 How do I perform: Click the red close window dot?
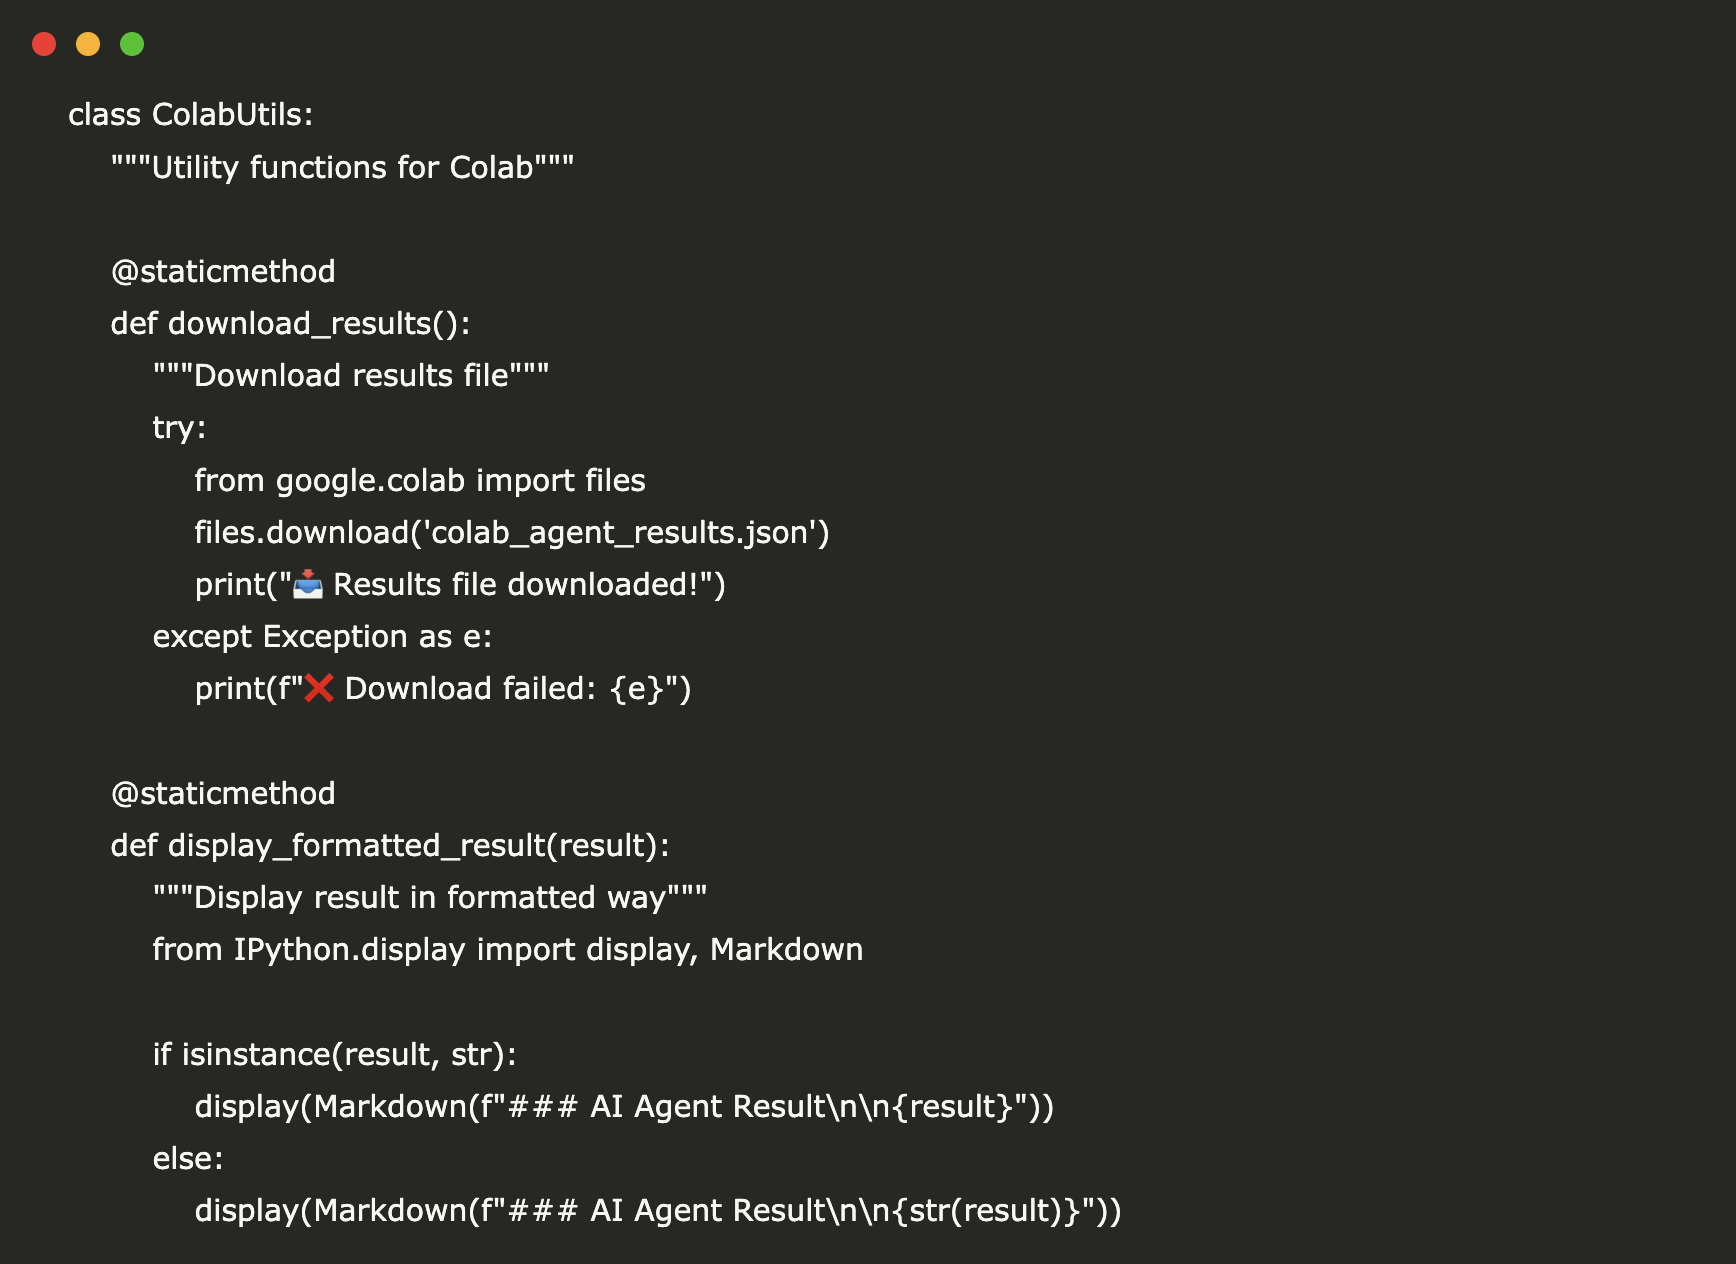tap(44, 44)
